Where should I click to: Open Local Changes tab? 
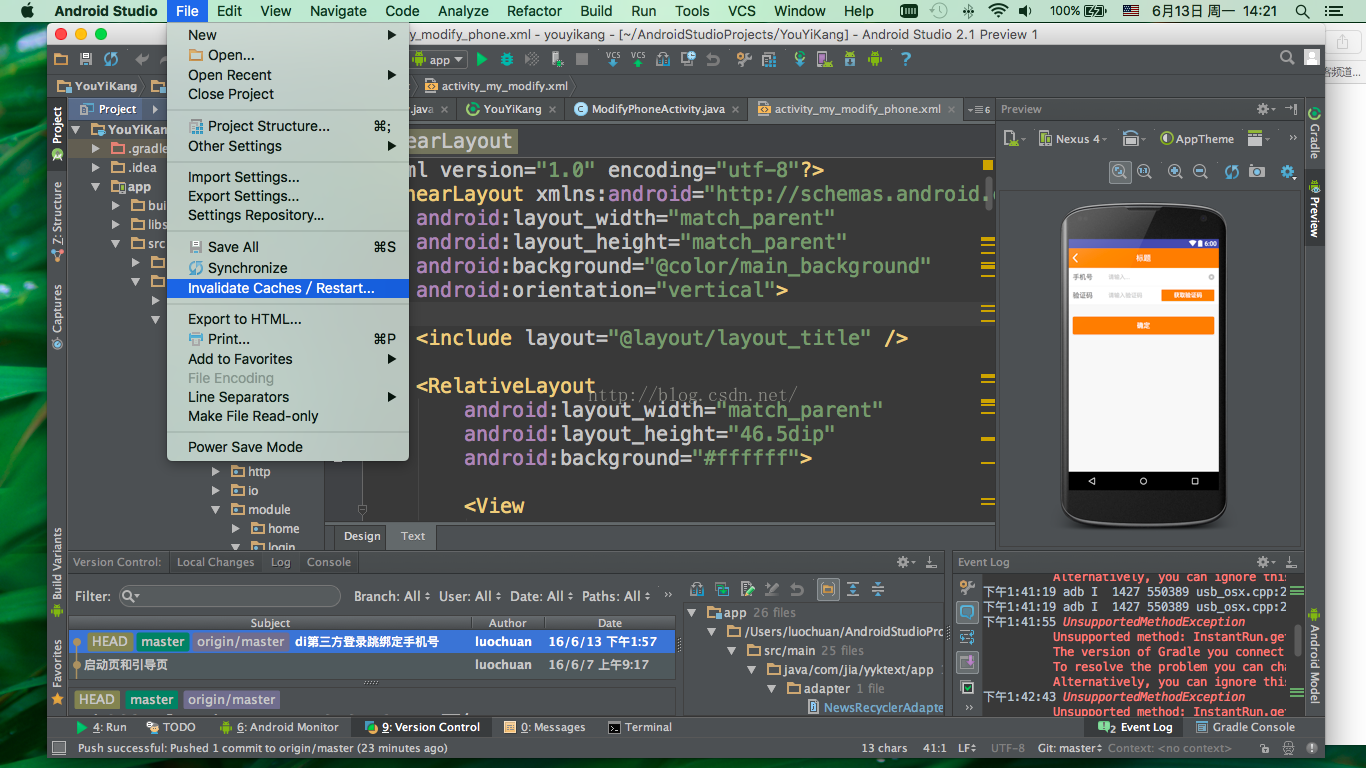pos(215,562)
